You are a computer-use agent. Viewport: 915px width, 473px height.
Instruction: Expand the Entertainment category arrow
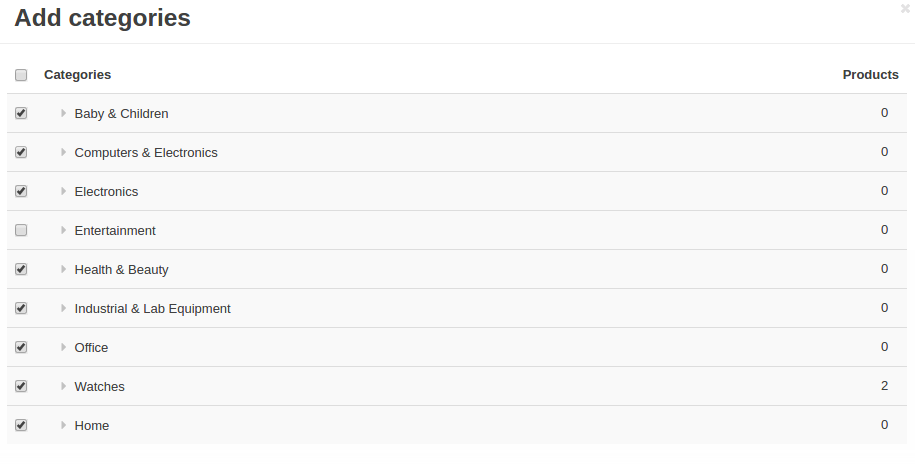tap(64, 230)
